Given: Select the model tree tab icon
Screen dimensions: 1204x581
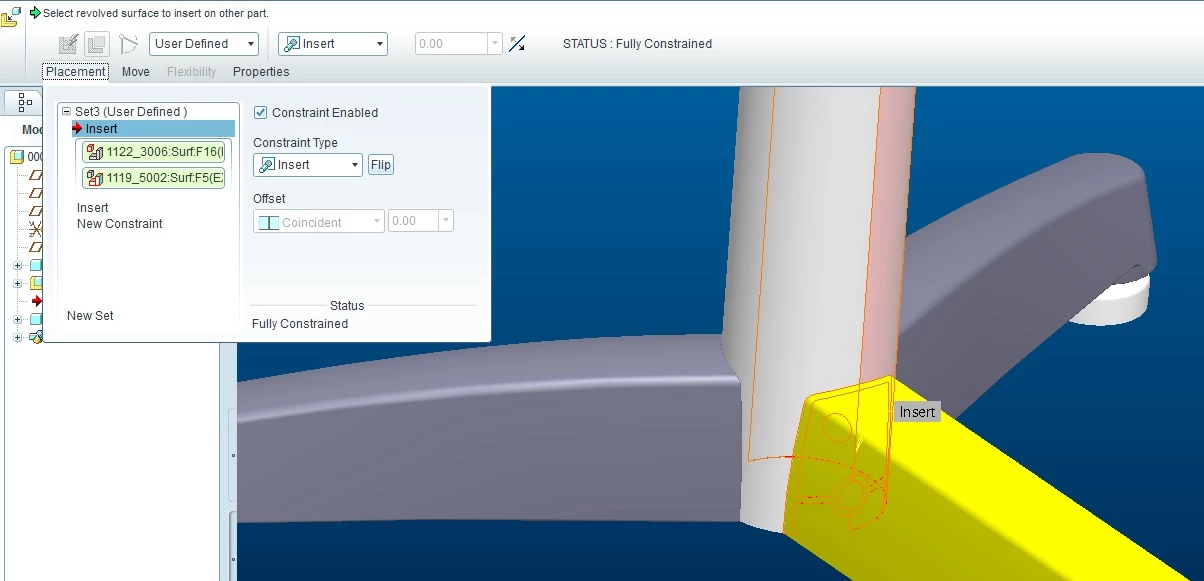Looking at the screenshot, I should (x=25, y=102).
